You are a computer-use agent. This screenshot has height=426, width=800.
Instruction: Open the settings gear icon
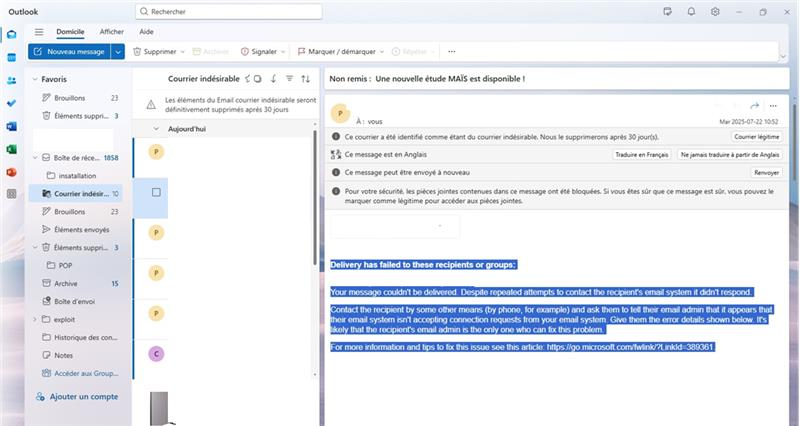point(715,11)
